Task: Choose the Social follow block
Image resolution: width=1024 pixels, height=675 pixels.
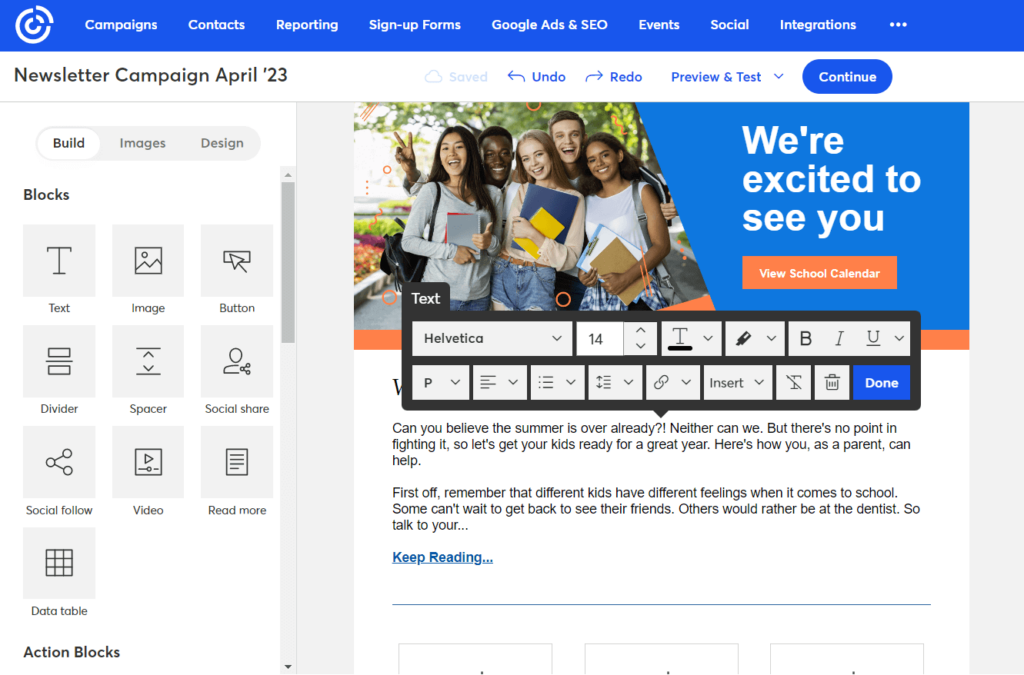Action: [59, 462]
